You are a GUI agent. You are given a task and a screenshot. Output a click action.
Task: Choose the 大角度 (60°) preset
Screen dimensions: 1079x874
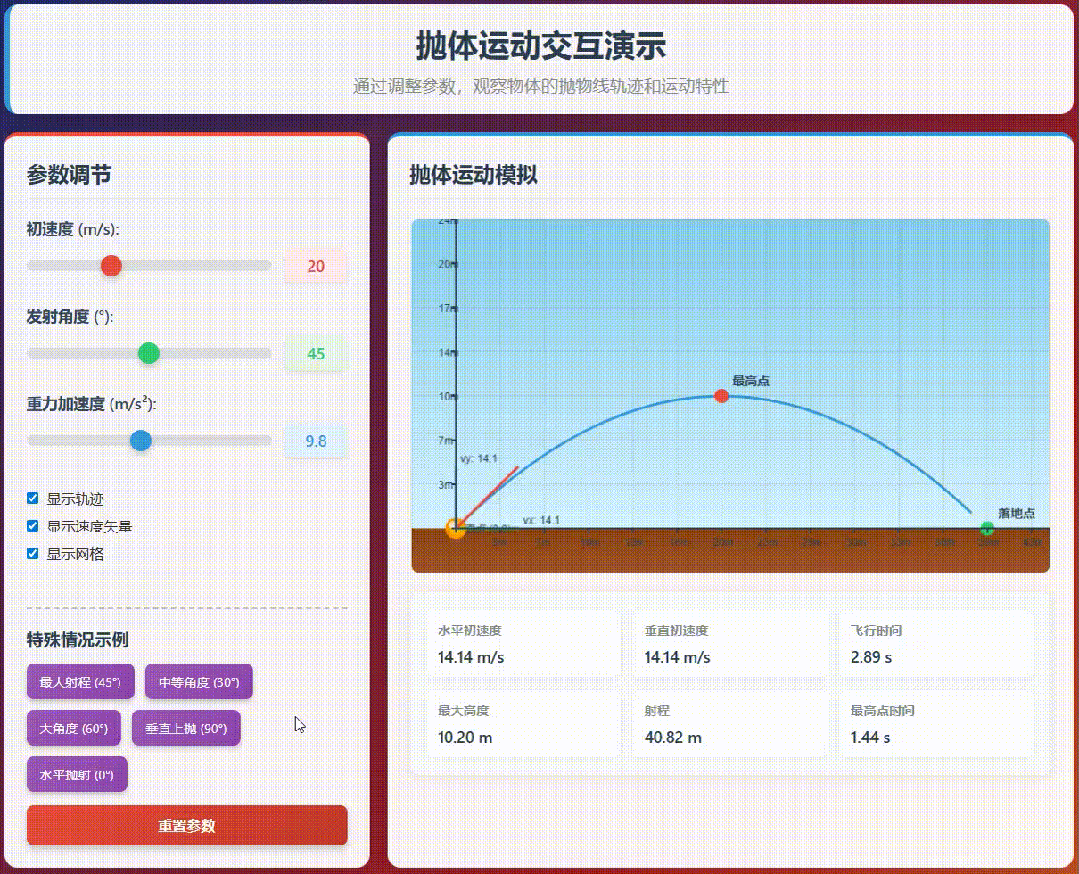(74, 729)
